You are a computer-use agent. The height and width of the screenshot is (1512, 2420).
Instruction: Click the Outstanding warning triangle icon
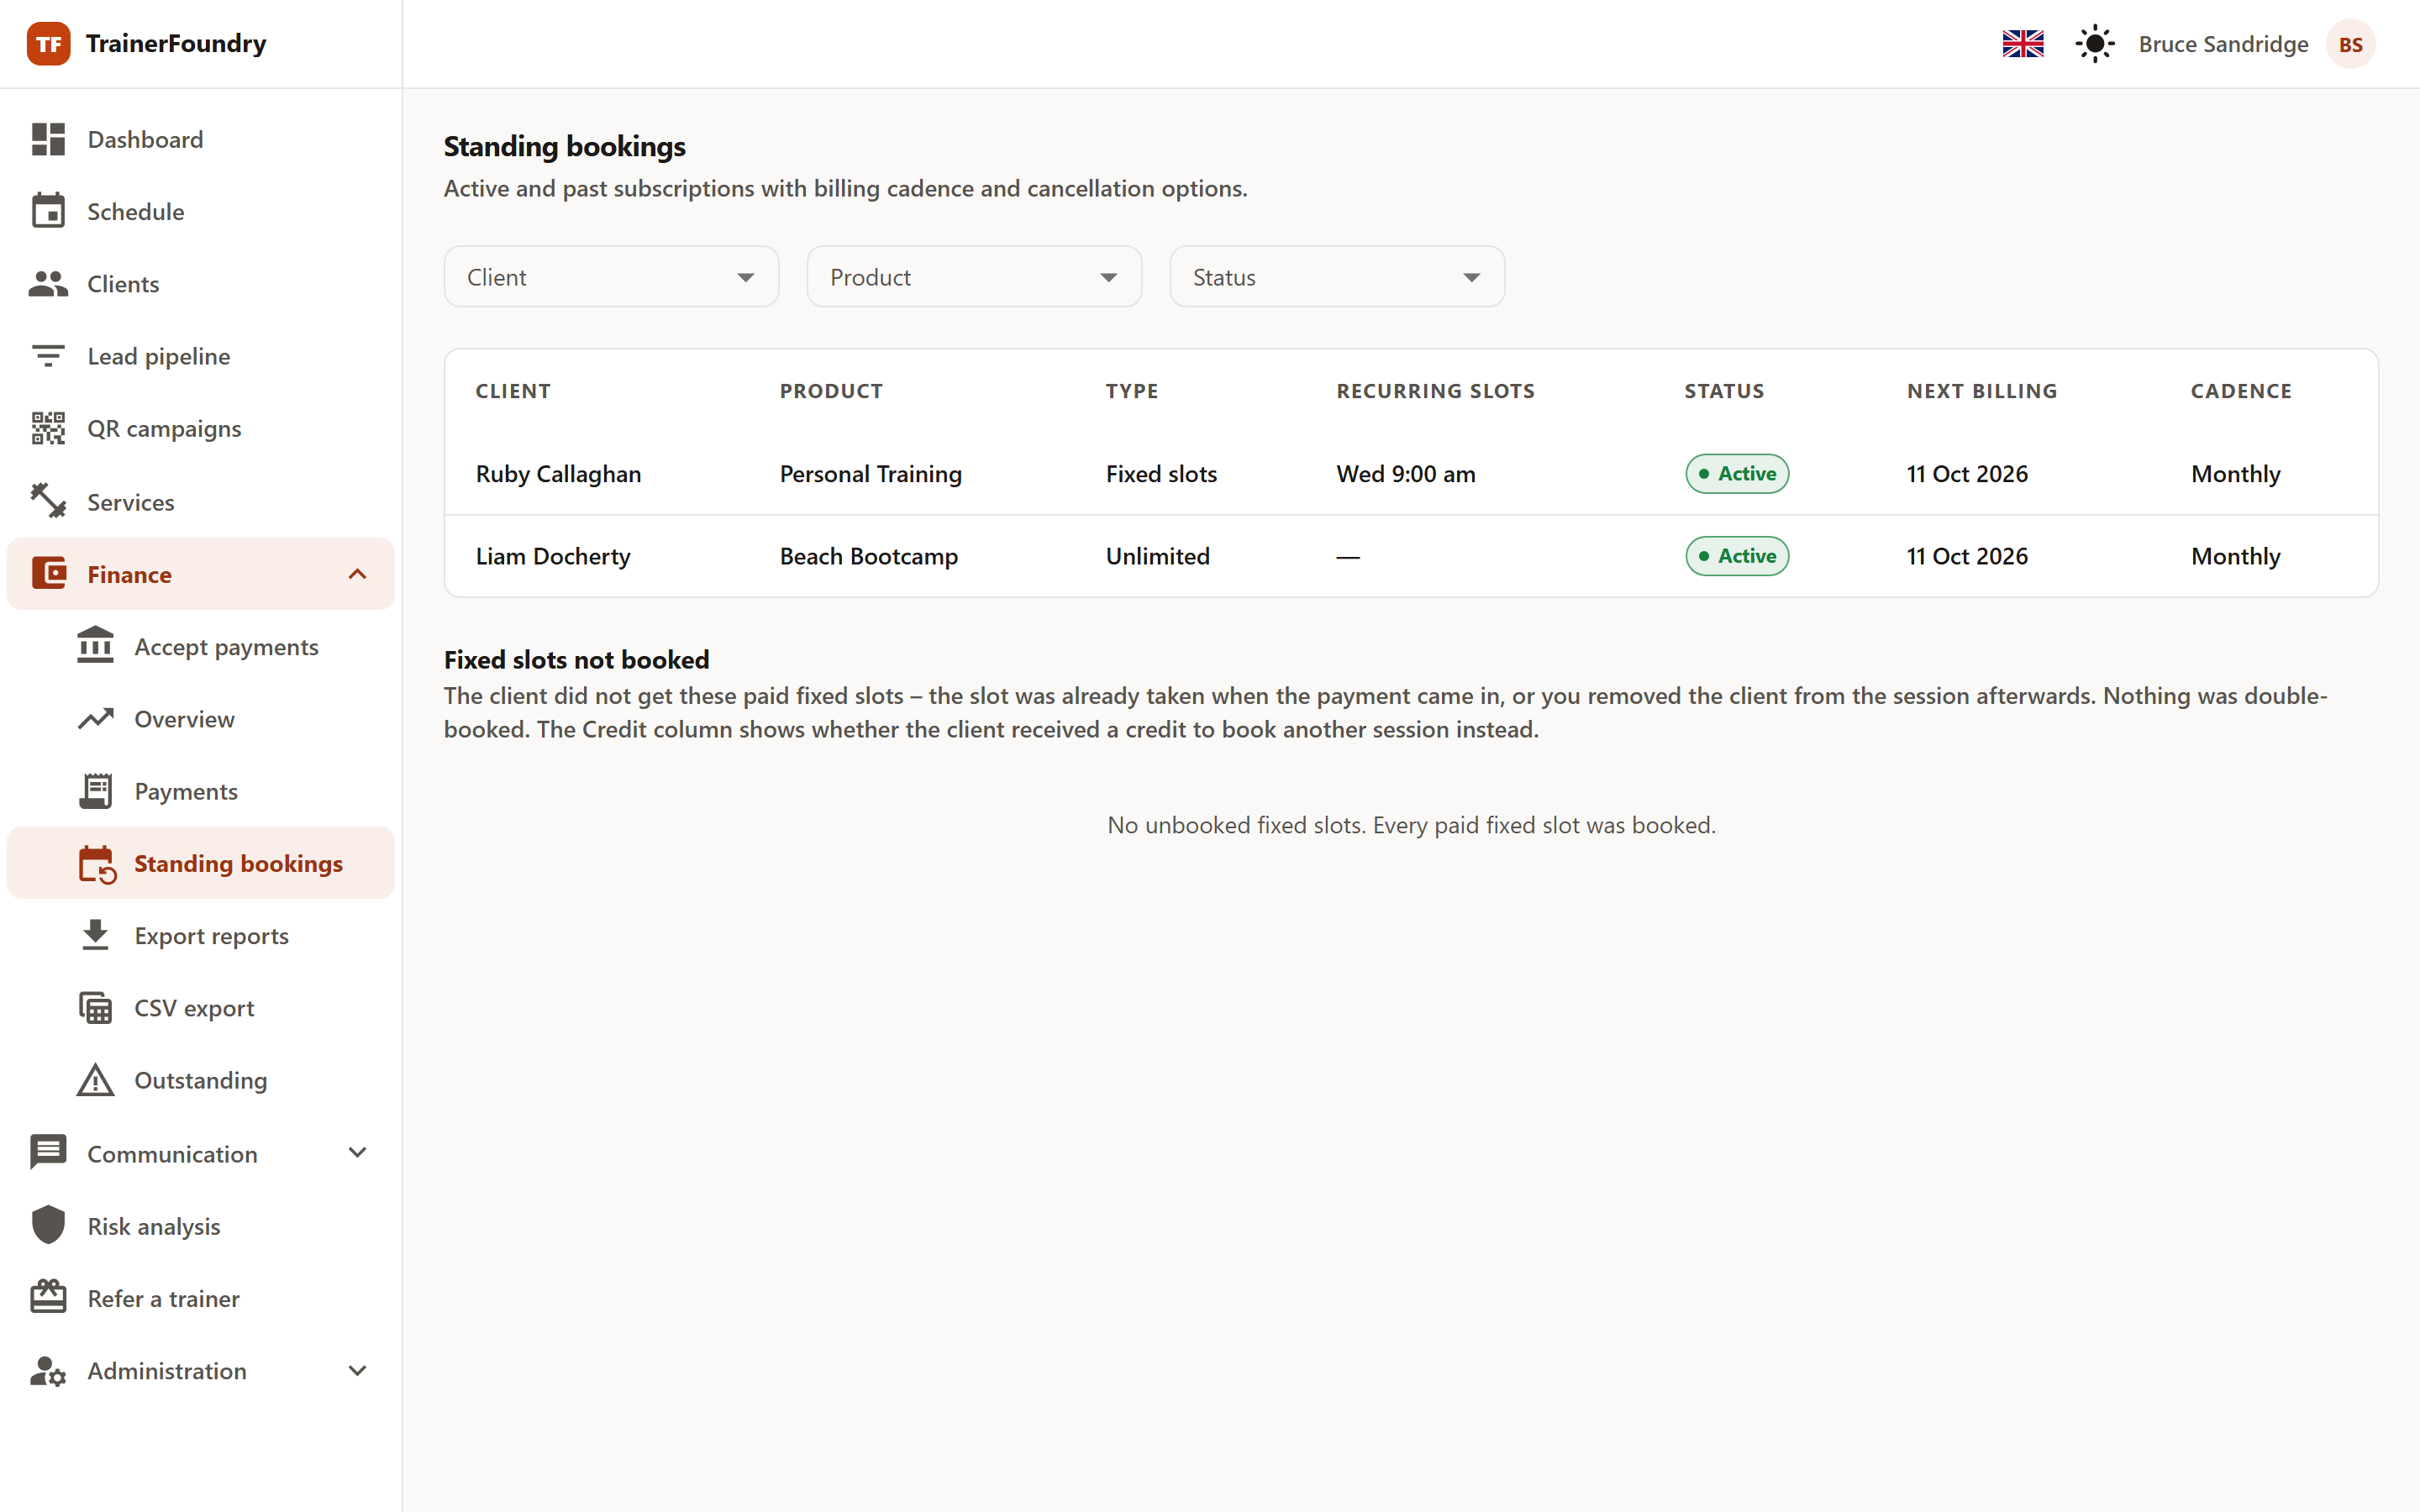point(96,1080)
